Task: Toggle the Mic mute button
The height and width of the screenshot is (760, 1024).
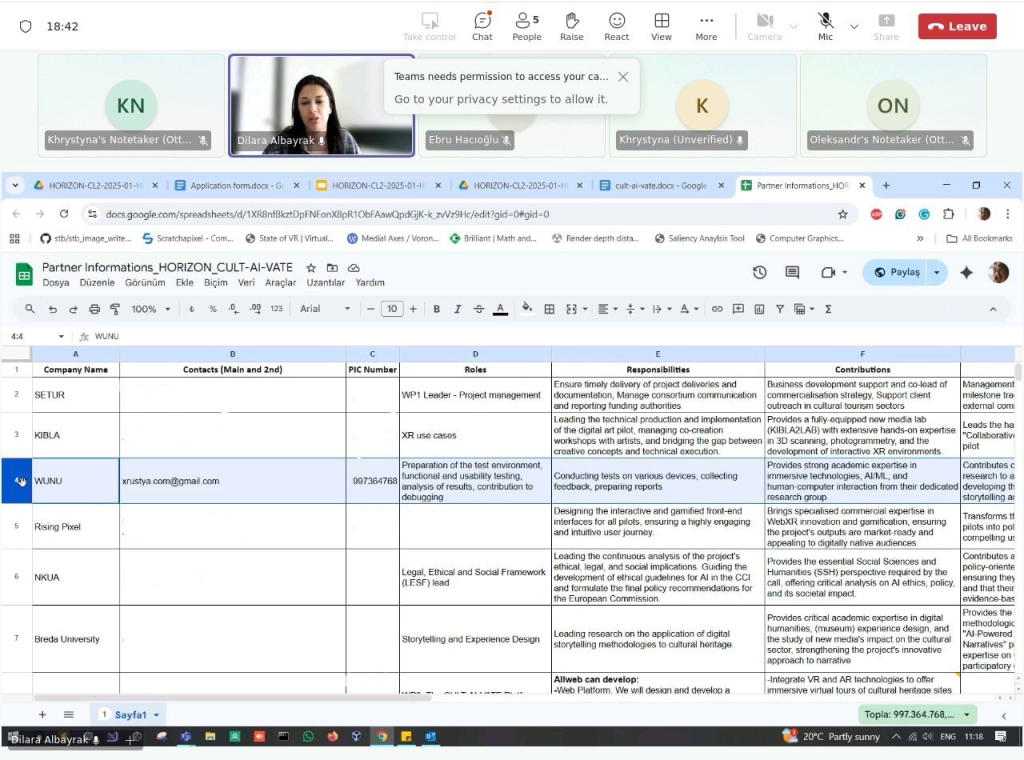Action: [x=825, y=26]
